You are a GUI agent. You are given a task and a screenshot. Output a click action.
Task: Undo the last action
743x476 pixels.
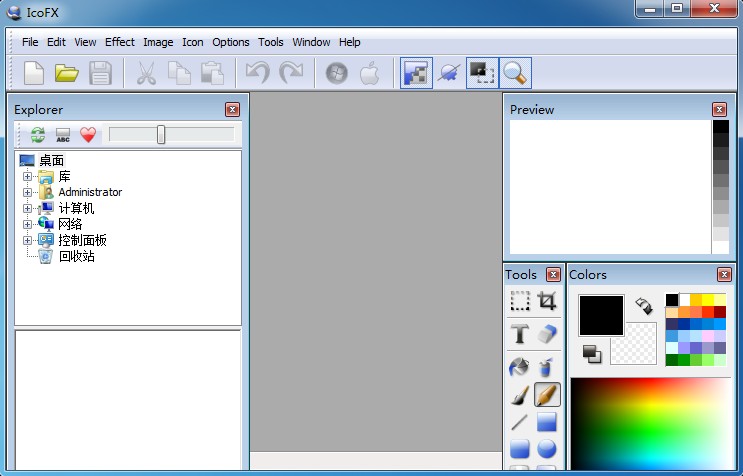tap(257, 73)
